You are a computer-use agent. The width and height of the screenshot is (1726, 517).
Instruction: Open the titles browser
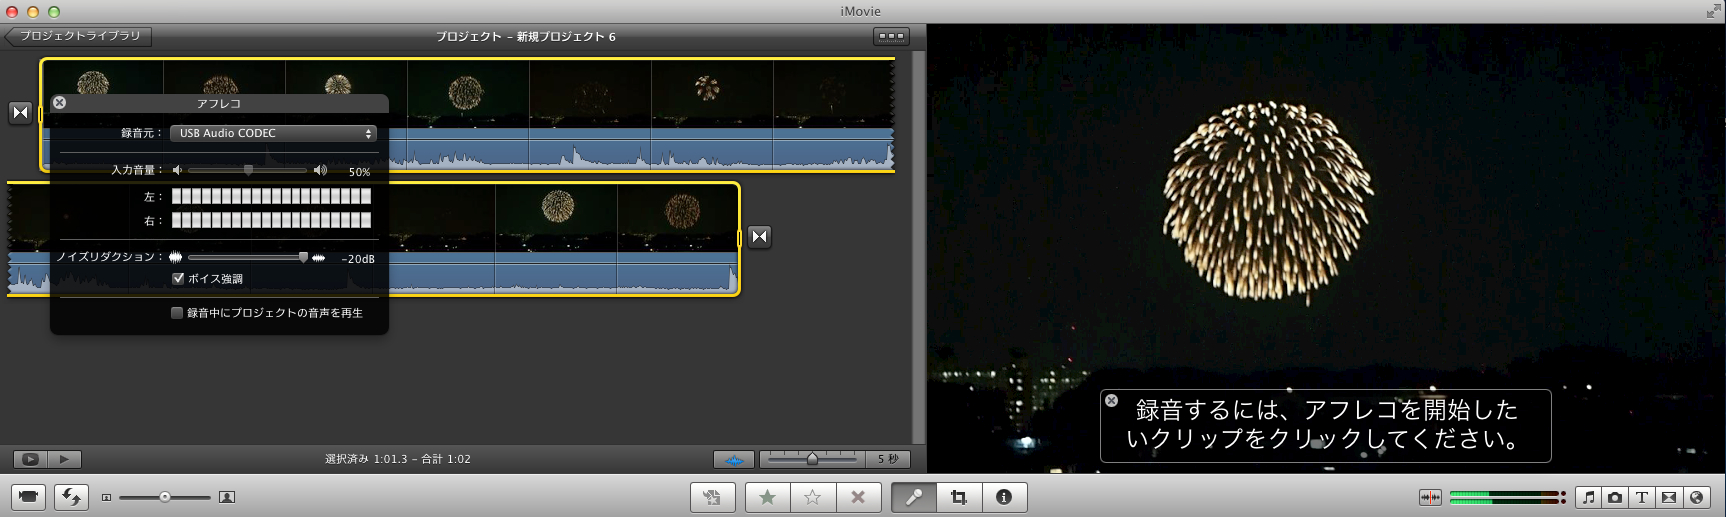(x=1642, y=497)
